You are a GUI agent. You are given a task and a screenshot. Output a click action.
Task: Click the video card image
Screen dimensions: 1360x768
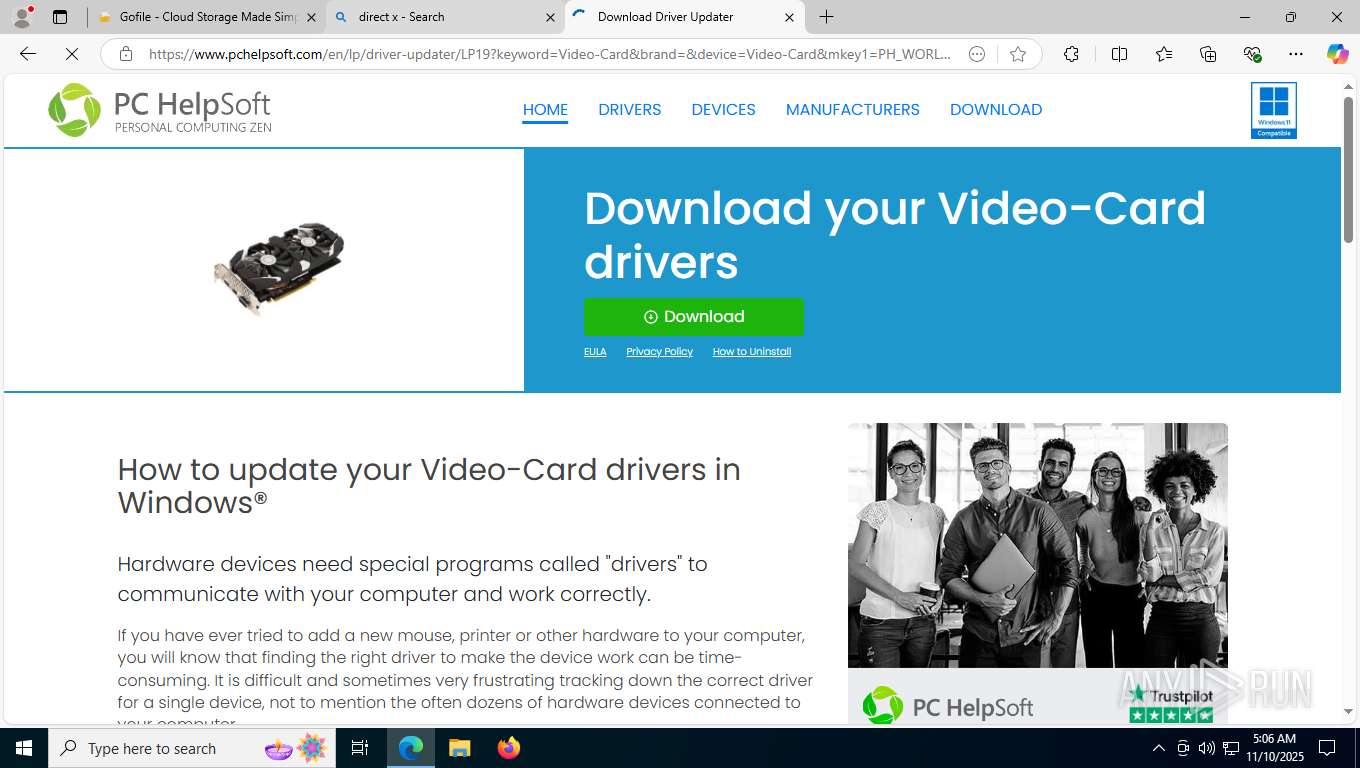(279, 268)
